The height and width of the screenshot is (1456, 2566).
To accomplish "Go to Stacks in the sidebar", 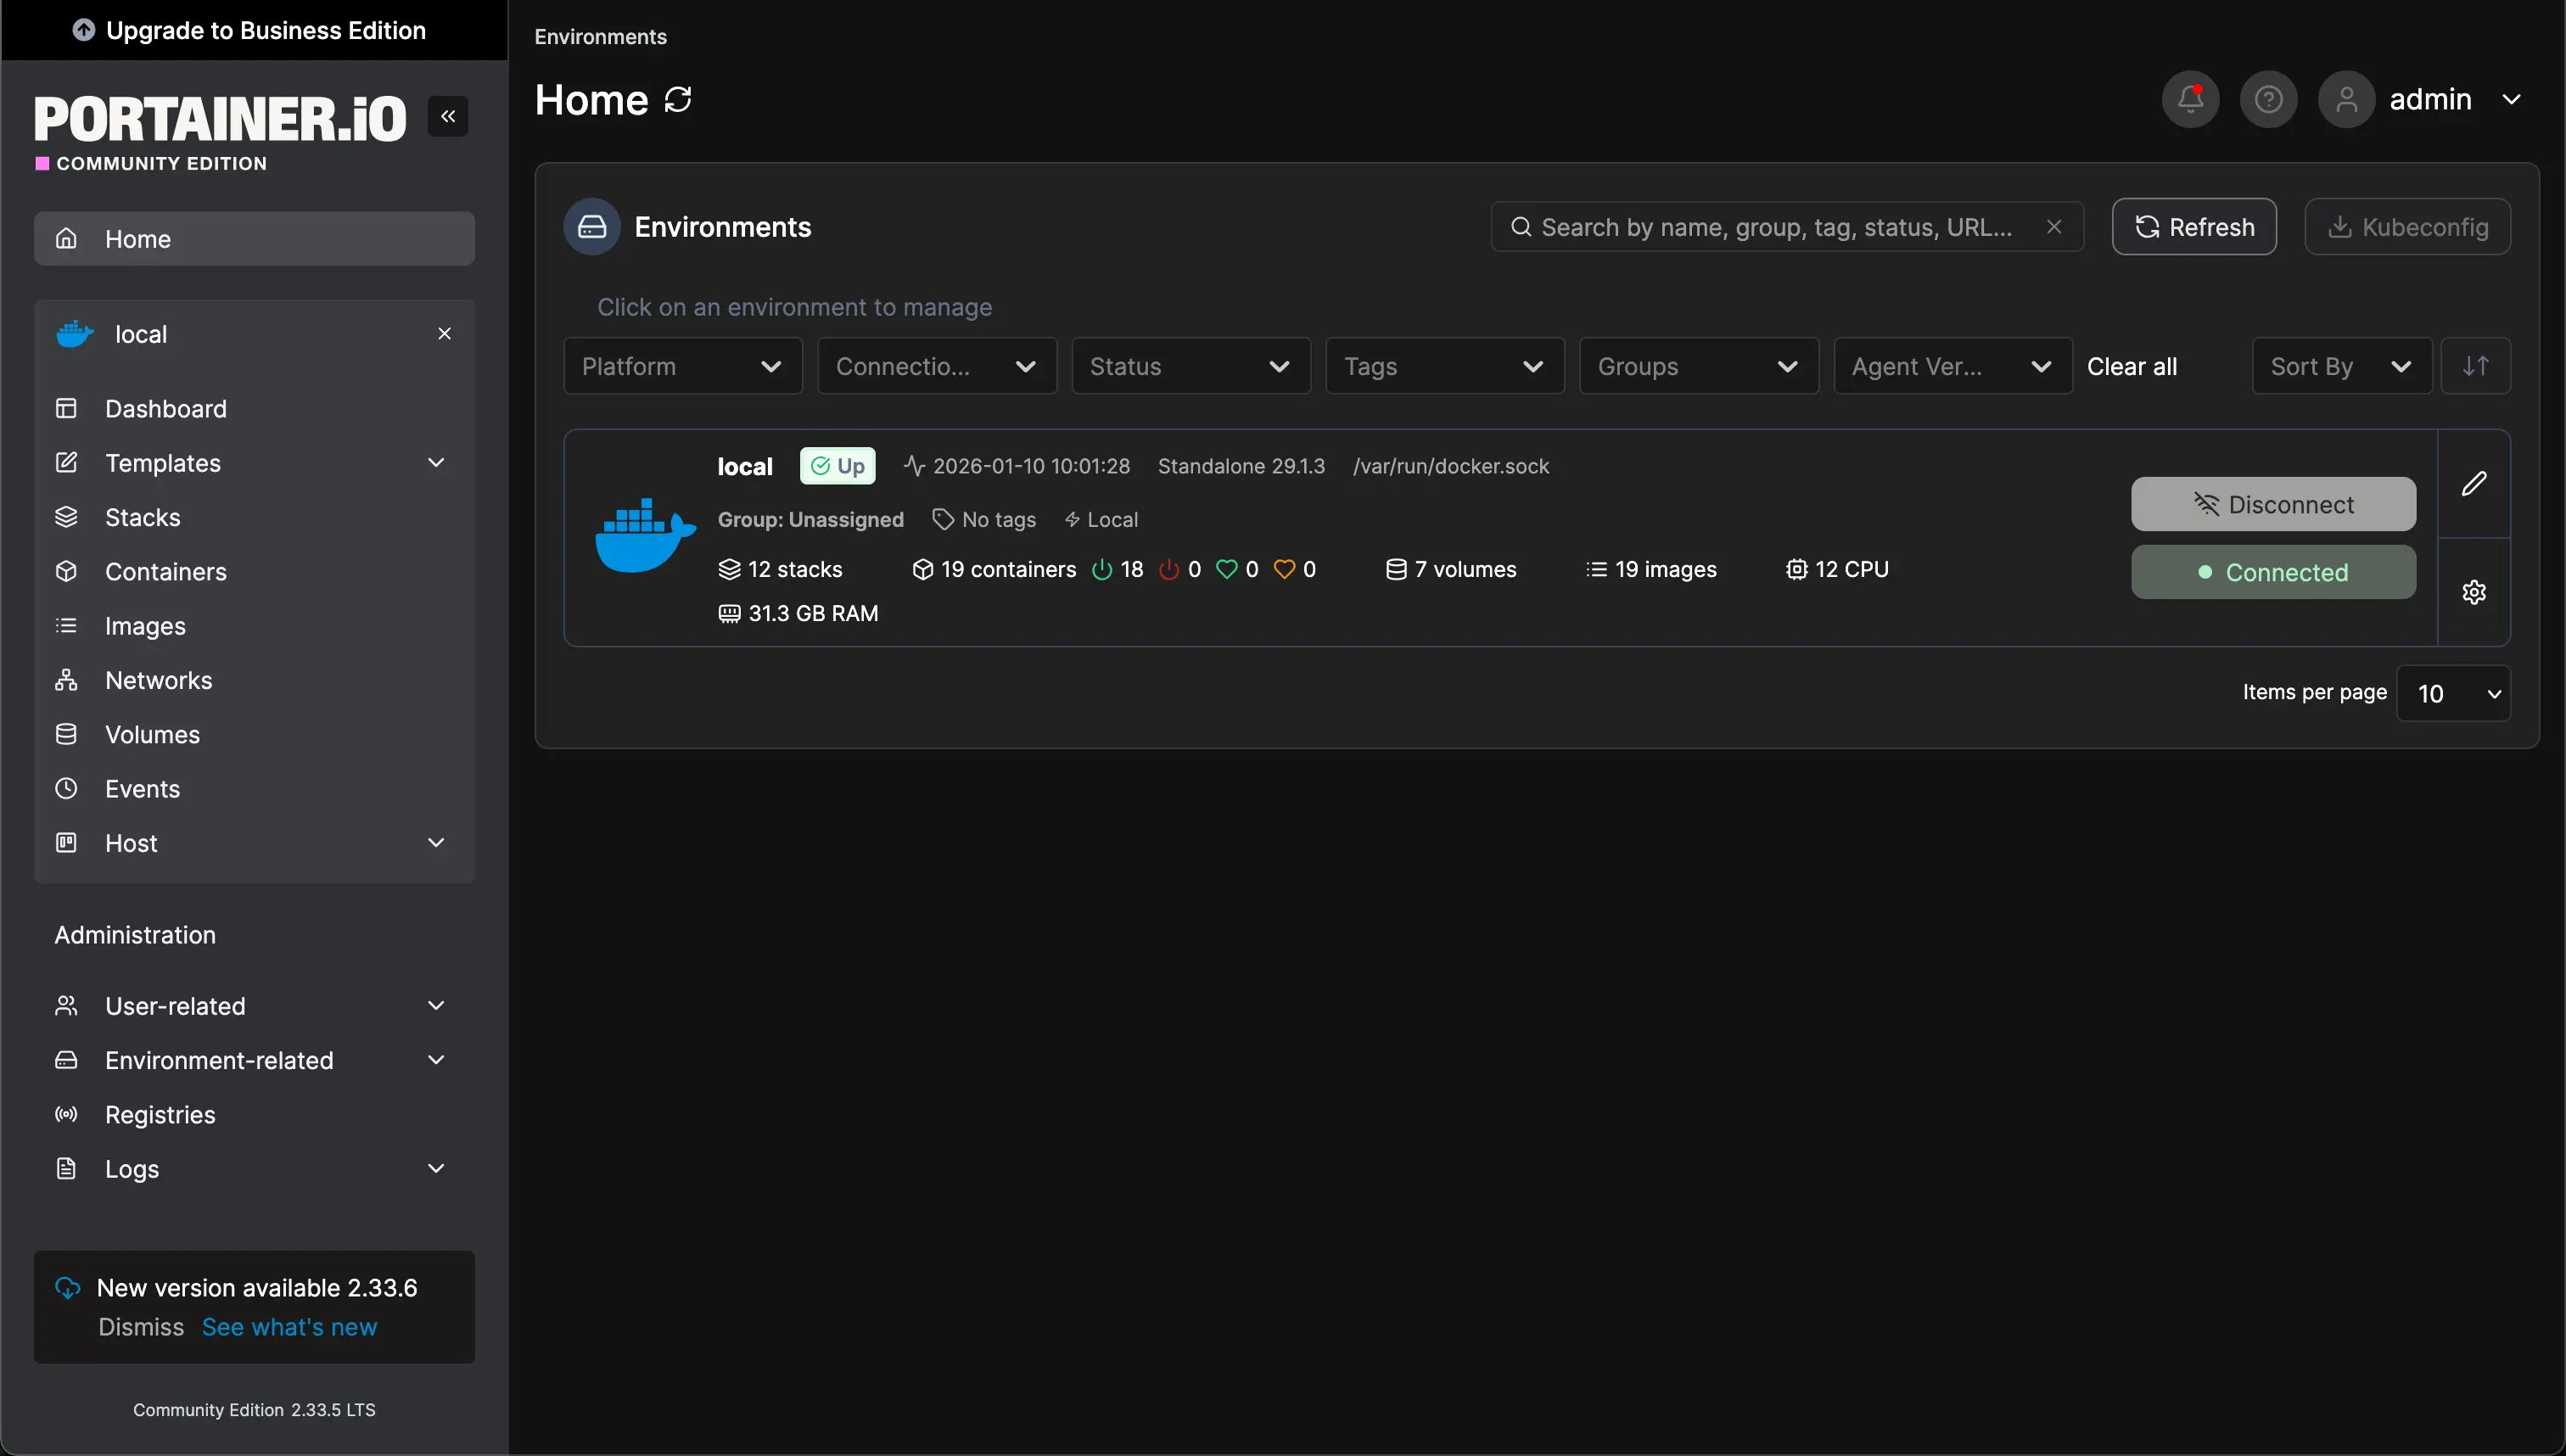I will 143,517.
